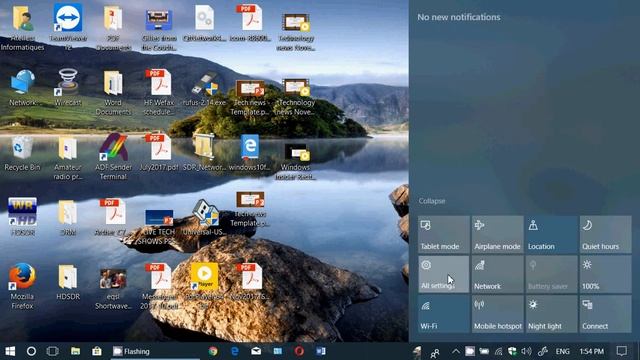Select the rufus-2.14.exe icon
Image resolution: width=640 pixels, height=360 pixels.
coord(204,89)
